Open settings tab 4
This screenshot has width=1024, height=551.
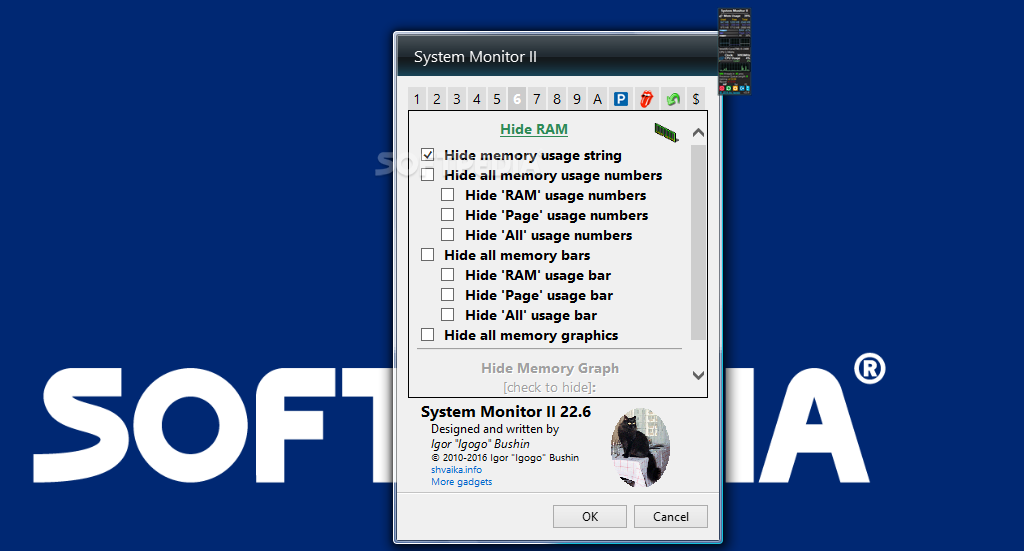tap(477, 99)
